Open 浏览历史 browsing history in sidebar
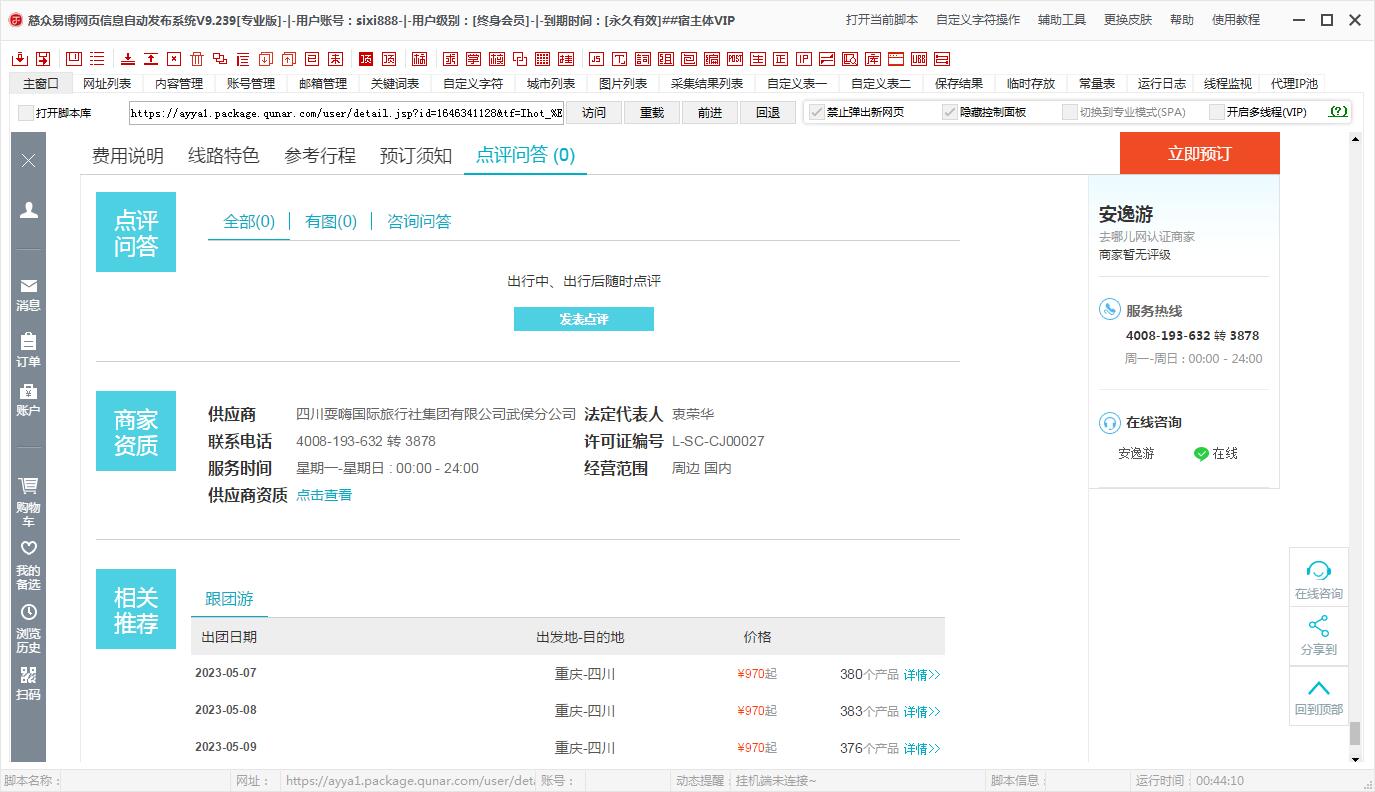The height and width of the screenshot is (792, 1375). pyautogui.click(x=28, y=628)
